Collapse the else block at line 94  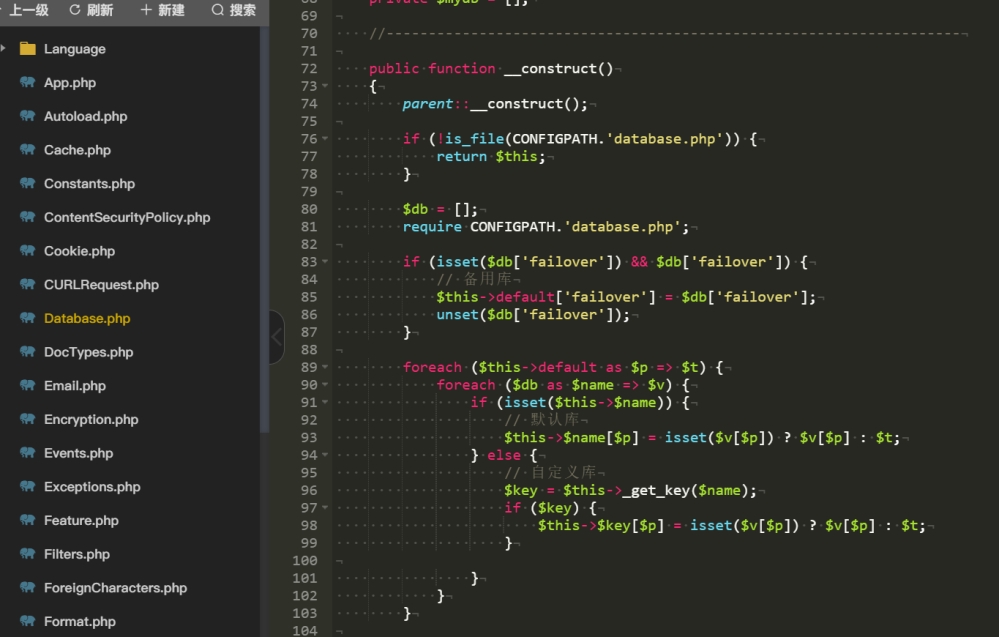325,455
